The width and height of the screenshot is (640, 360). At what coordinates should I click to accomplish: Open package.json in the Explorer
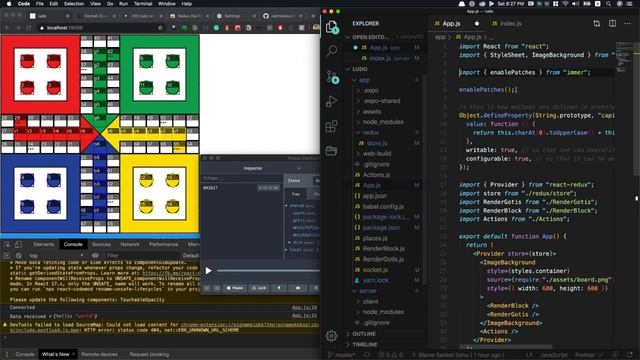pos(381,227)
